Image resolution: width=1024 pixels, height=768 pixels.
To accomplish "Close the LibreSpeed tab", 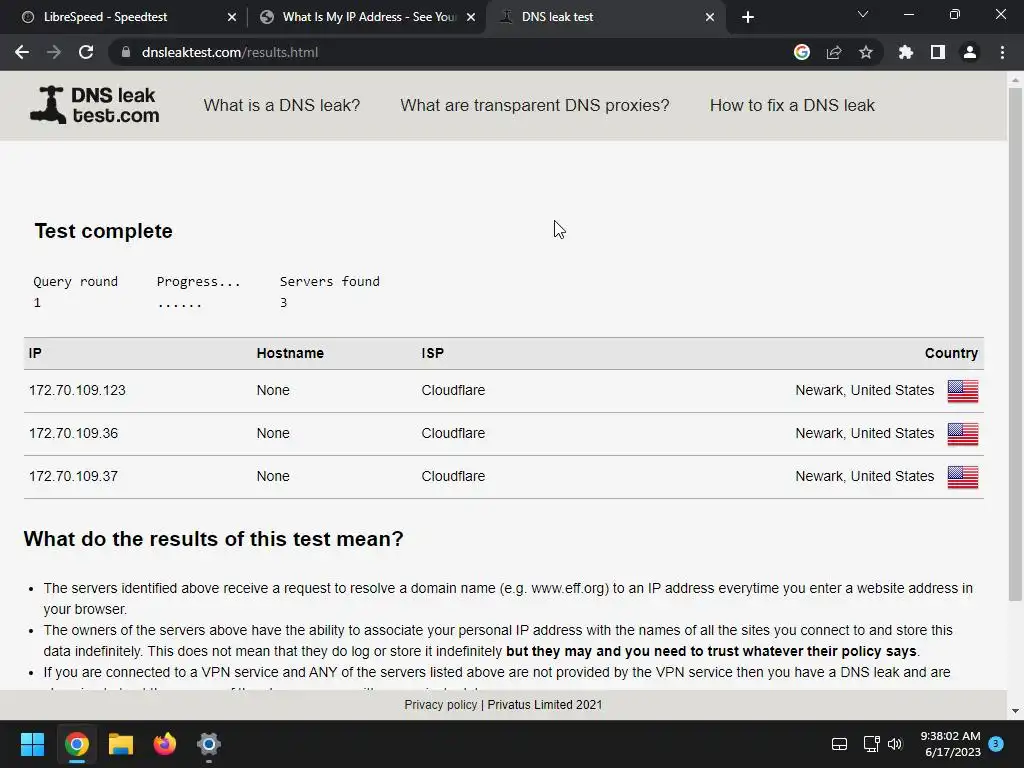I will [x=232, y=17].
